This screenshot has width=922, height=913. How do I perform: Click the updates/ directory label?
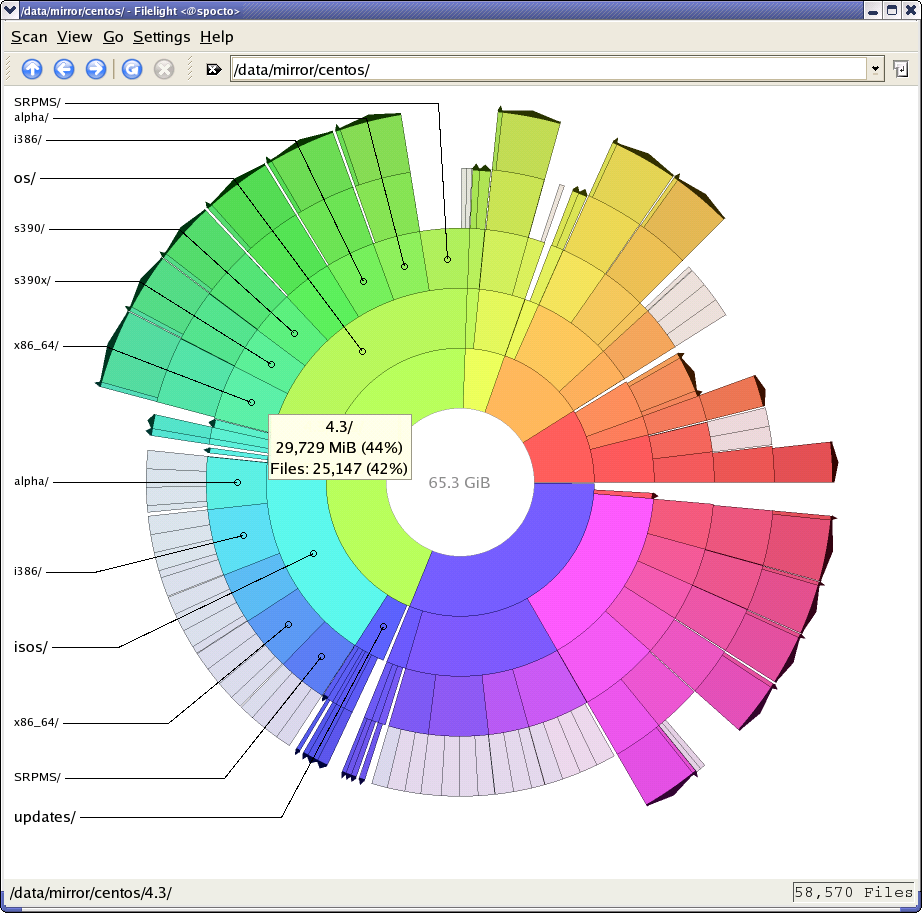(x=45, y=817)
